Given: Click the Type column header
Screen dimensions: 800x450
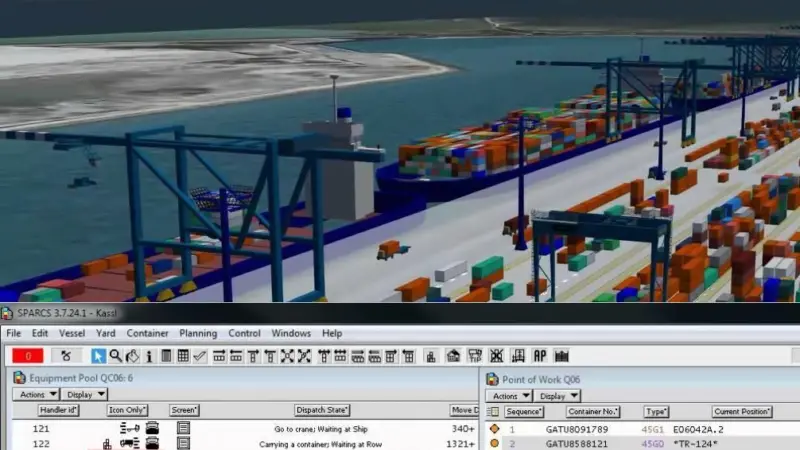Looking at the screenshot, I should 656,412.
